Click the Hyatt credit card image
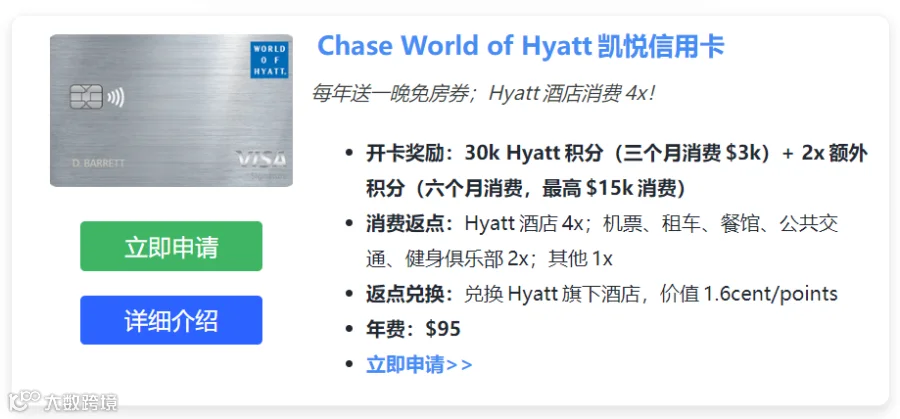This screenshot has height=419, width=900. [x=172, y=111]
